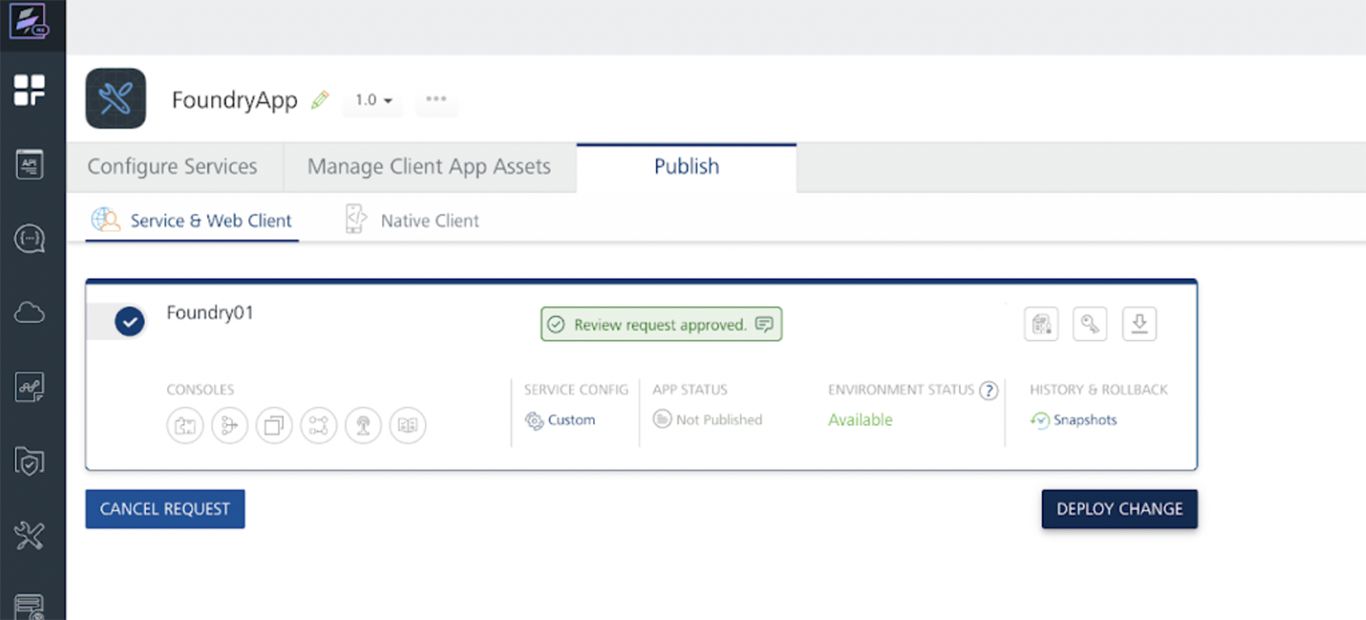Open the shield folder icon in sidebar
Viewport: 1366px width, 620px height.
point(29,461)
